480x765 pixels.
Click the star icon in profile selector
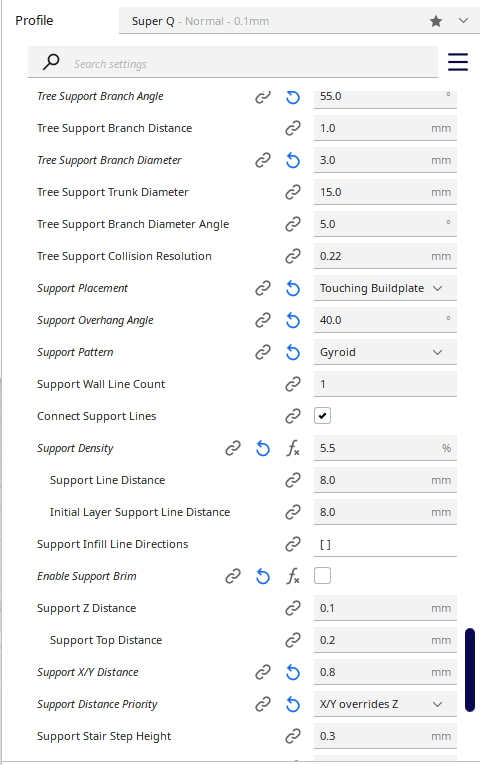pos(436,21)
